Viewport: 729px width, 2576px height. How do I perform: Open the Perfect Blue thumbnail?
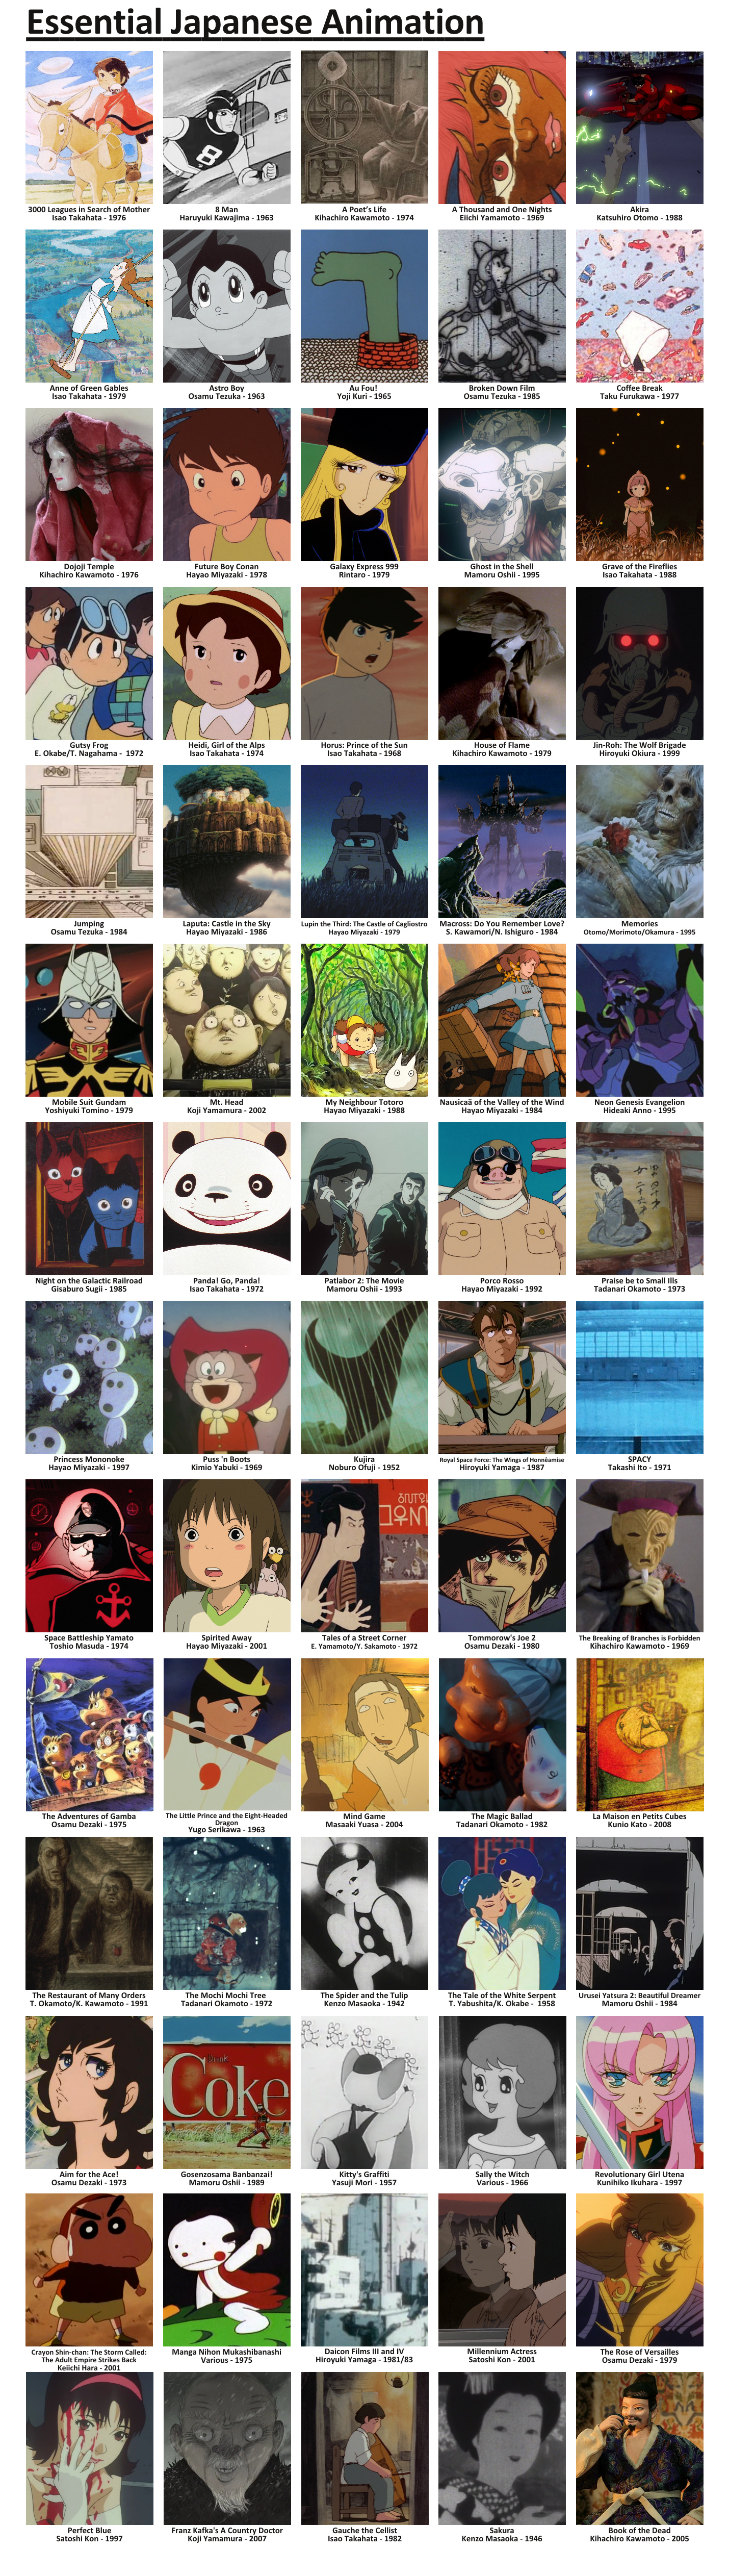tap(89, 2449)
